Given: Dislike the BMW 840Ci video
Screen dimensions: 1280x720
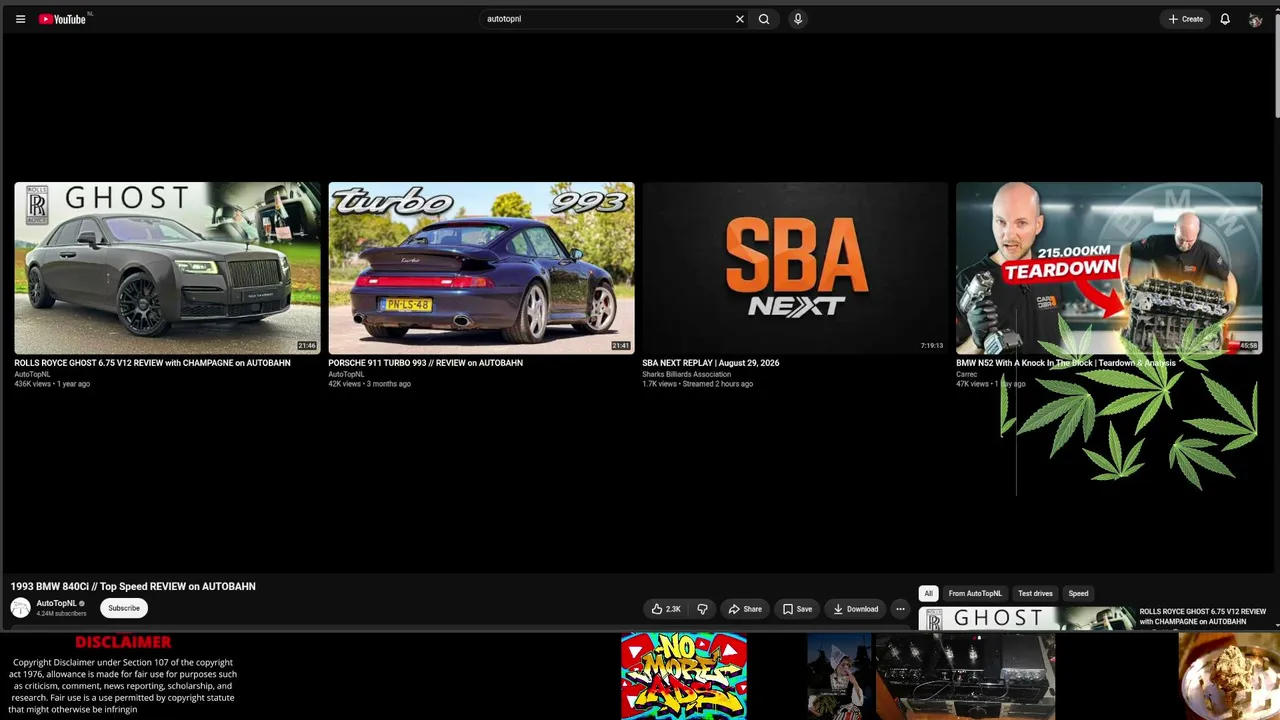Looking at the screenshot, I should point(702,609).
